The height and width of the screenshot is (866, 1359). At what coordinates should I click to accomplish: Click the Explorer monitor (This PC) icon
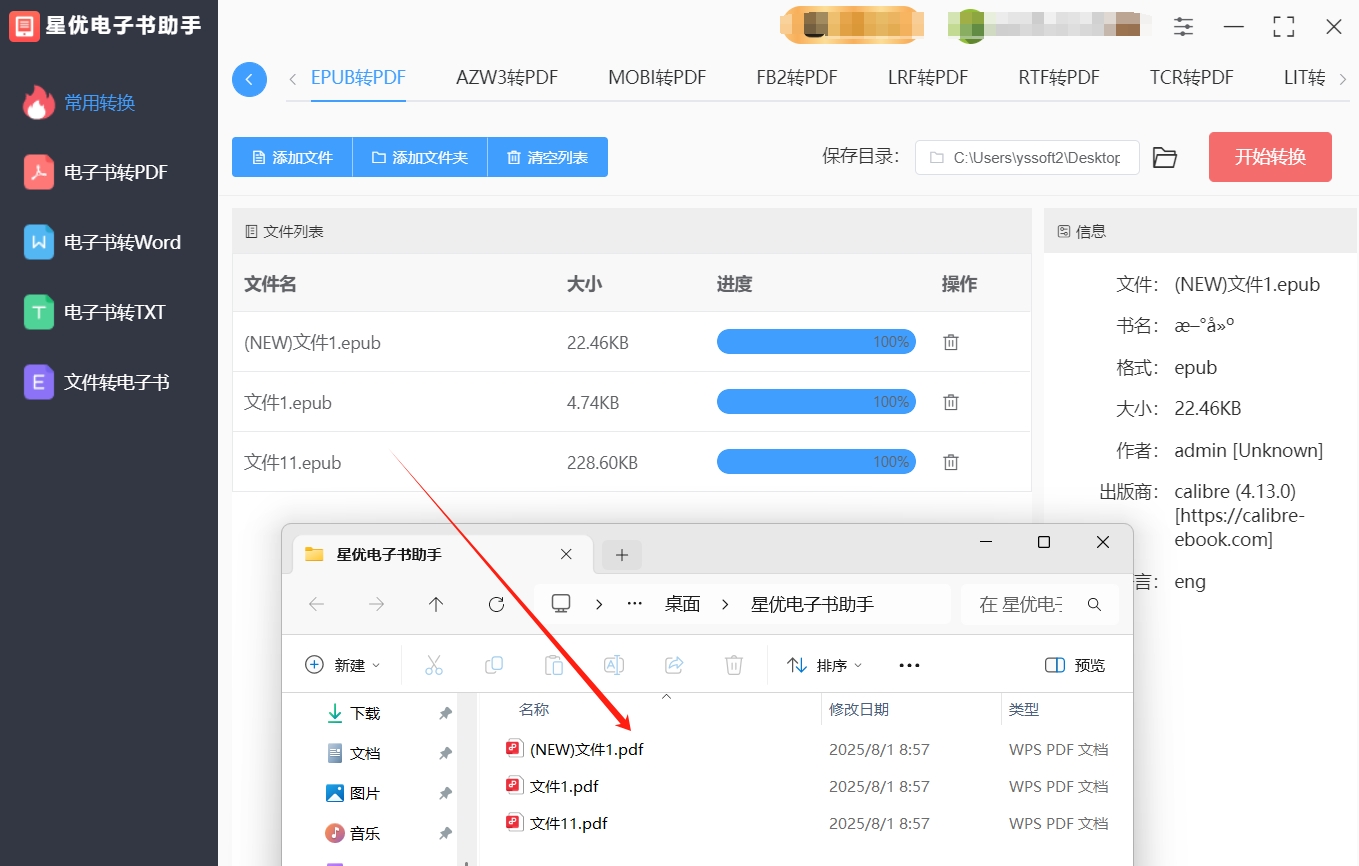coord(561,604)
